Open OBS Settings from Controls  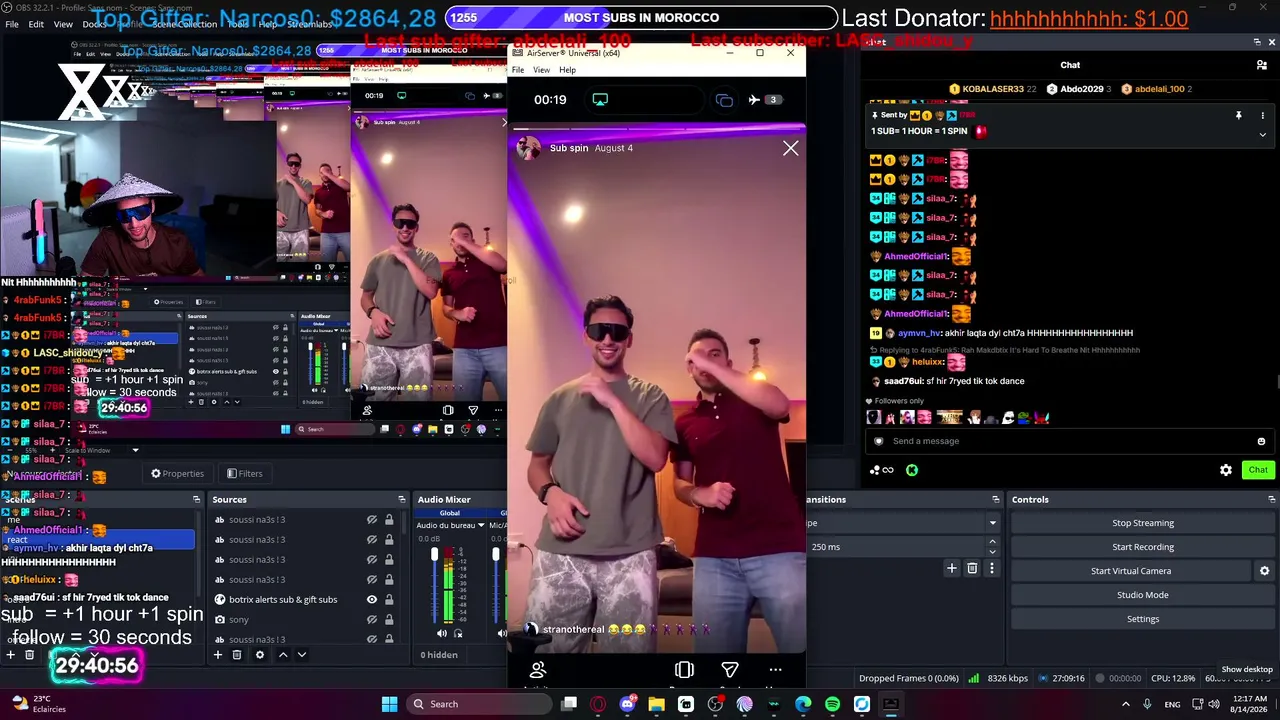(x=1143, y=619)
